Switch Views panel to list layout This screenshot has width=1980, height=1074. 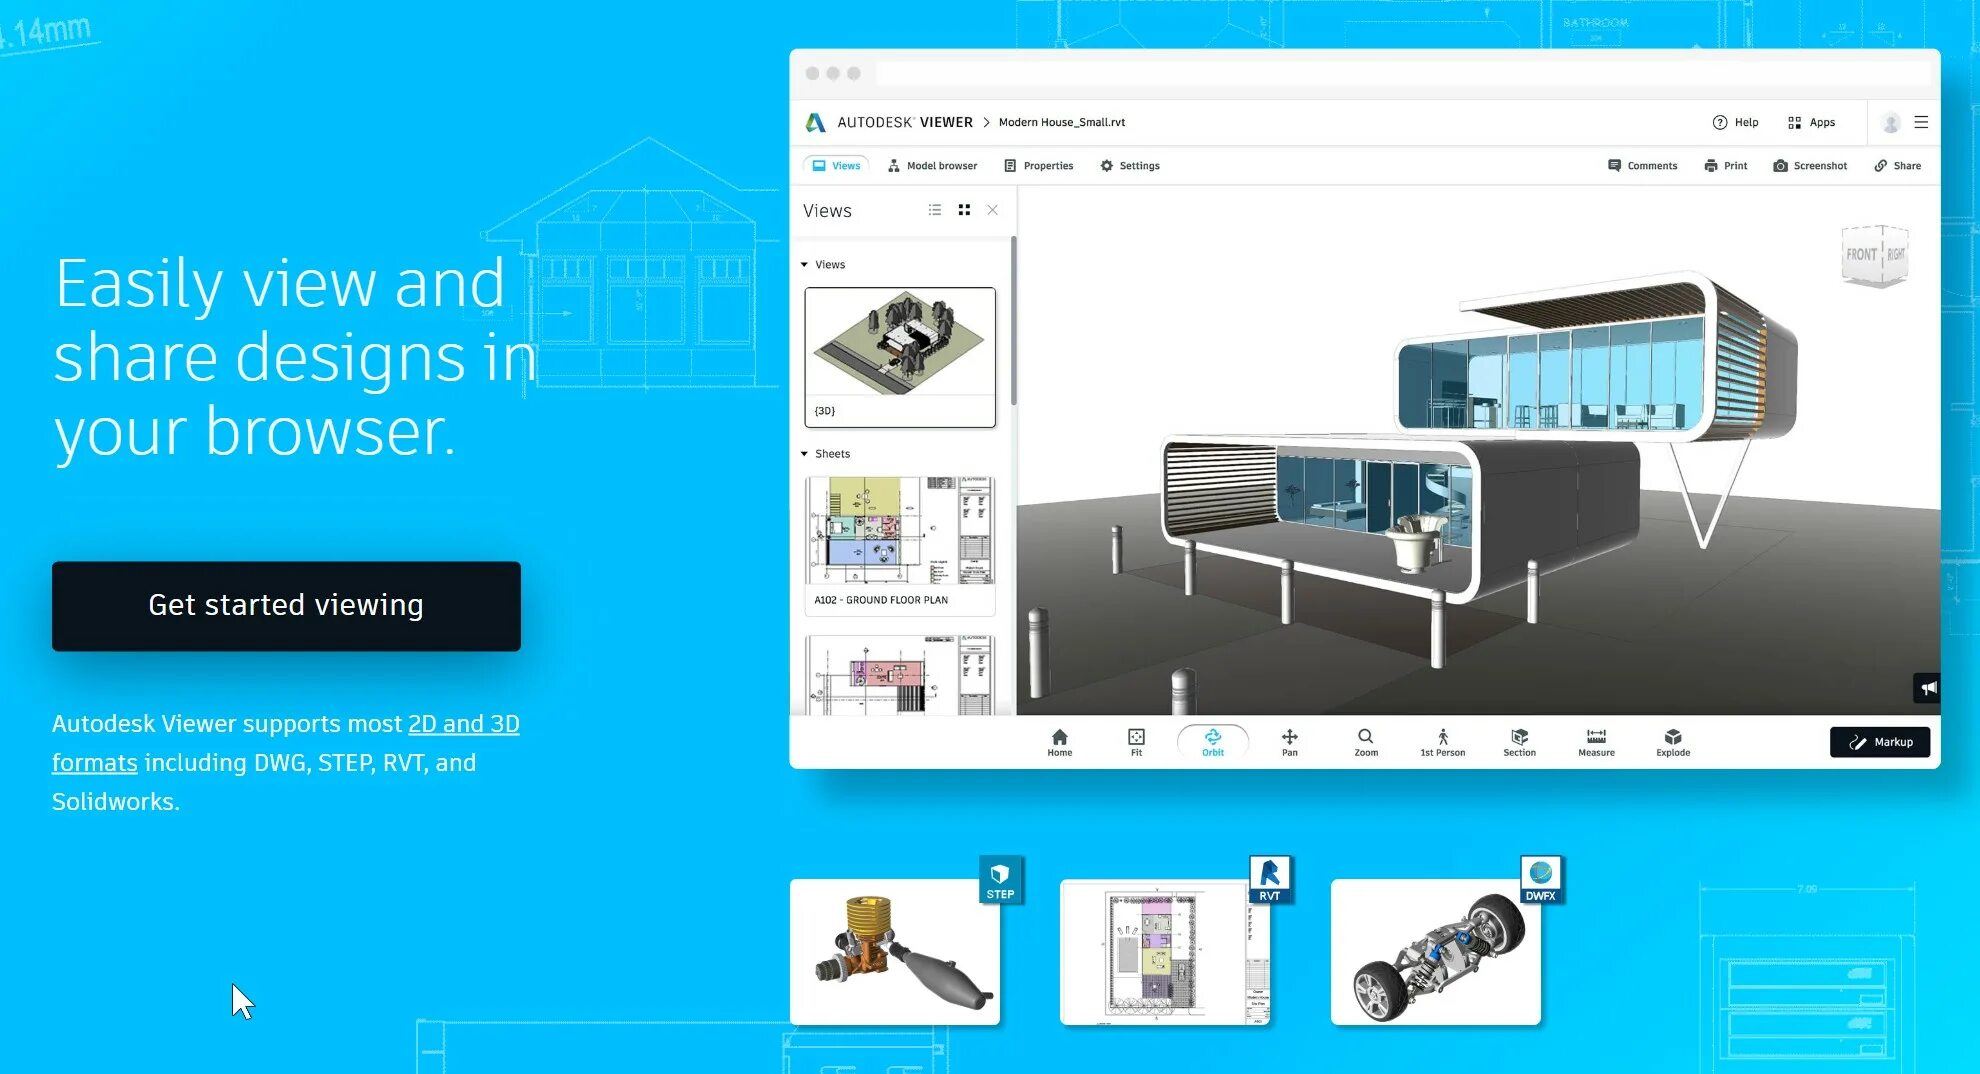coord(935,210)
